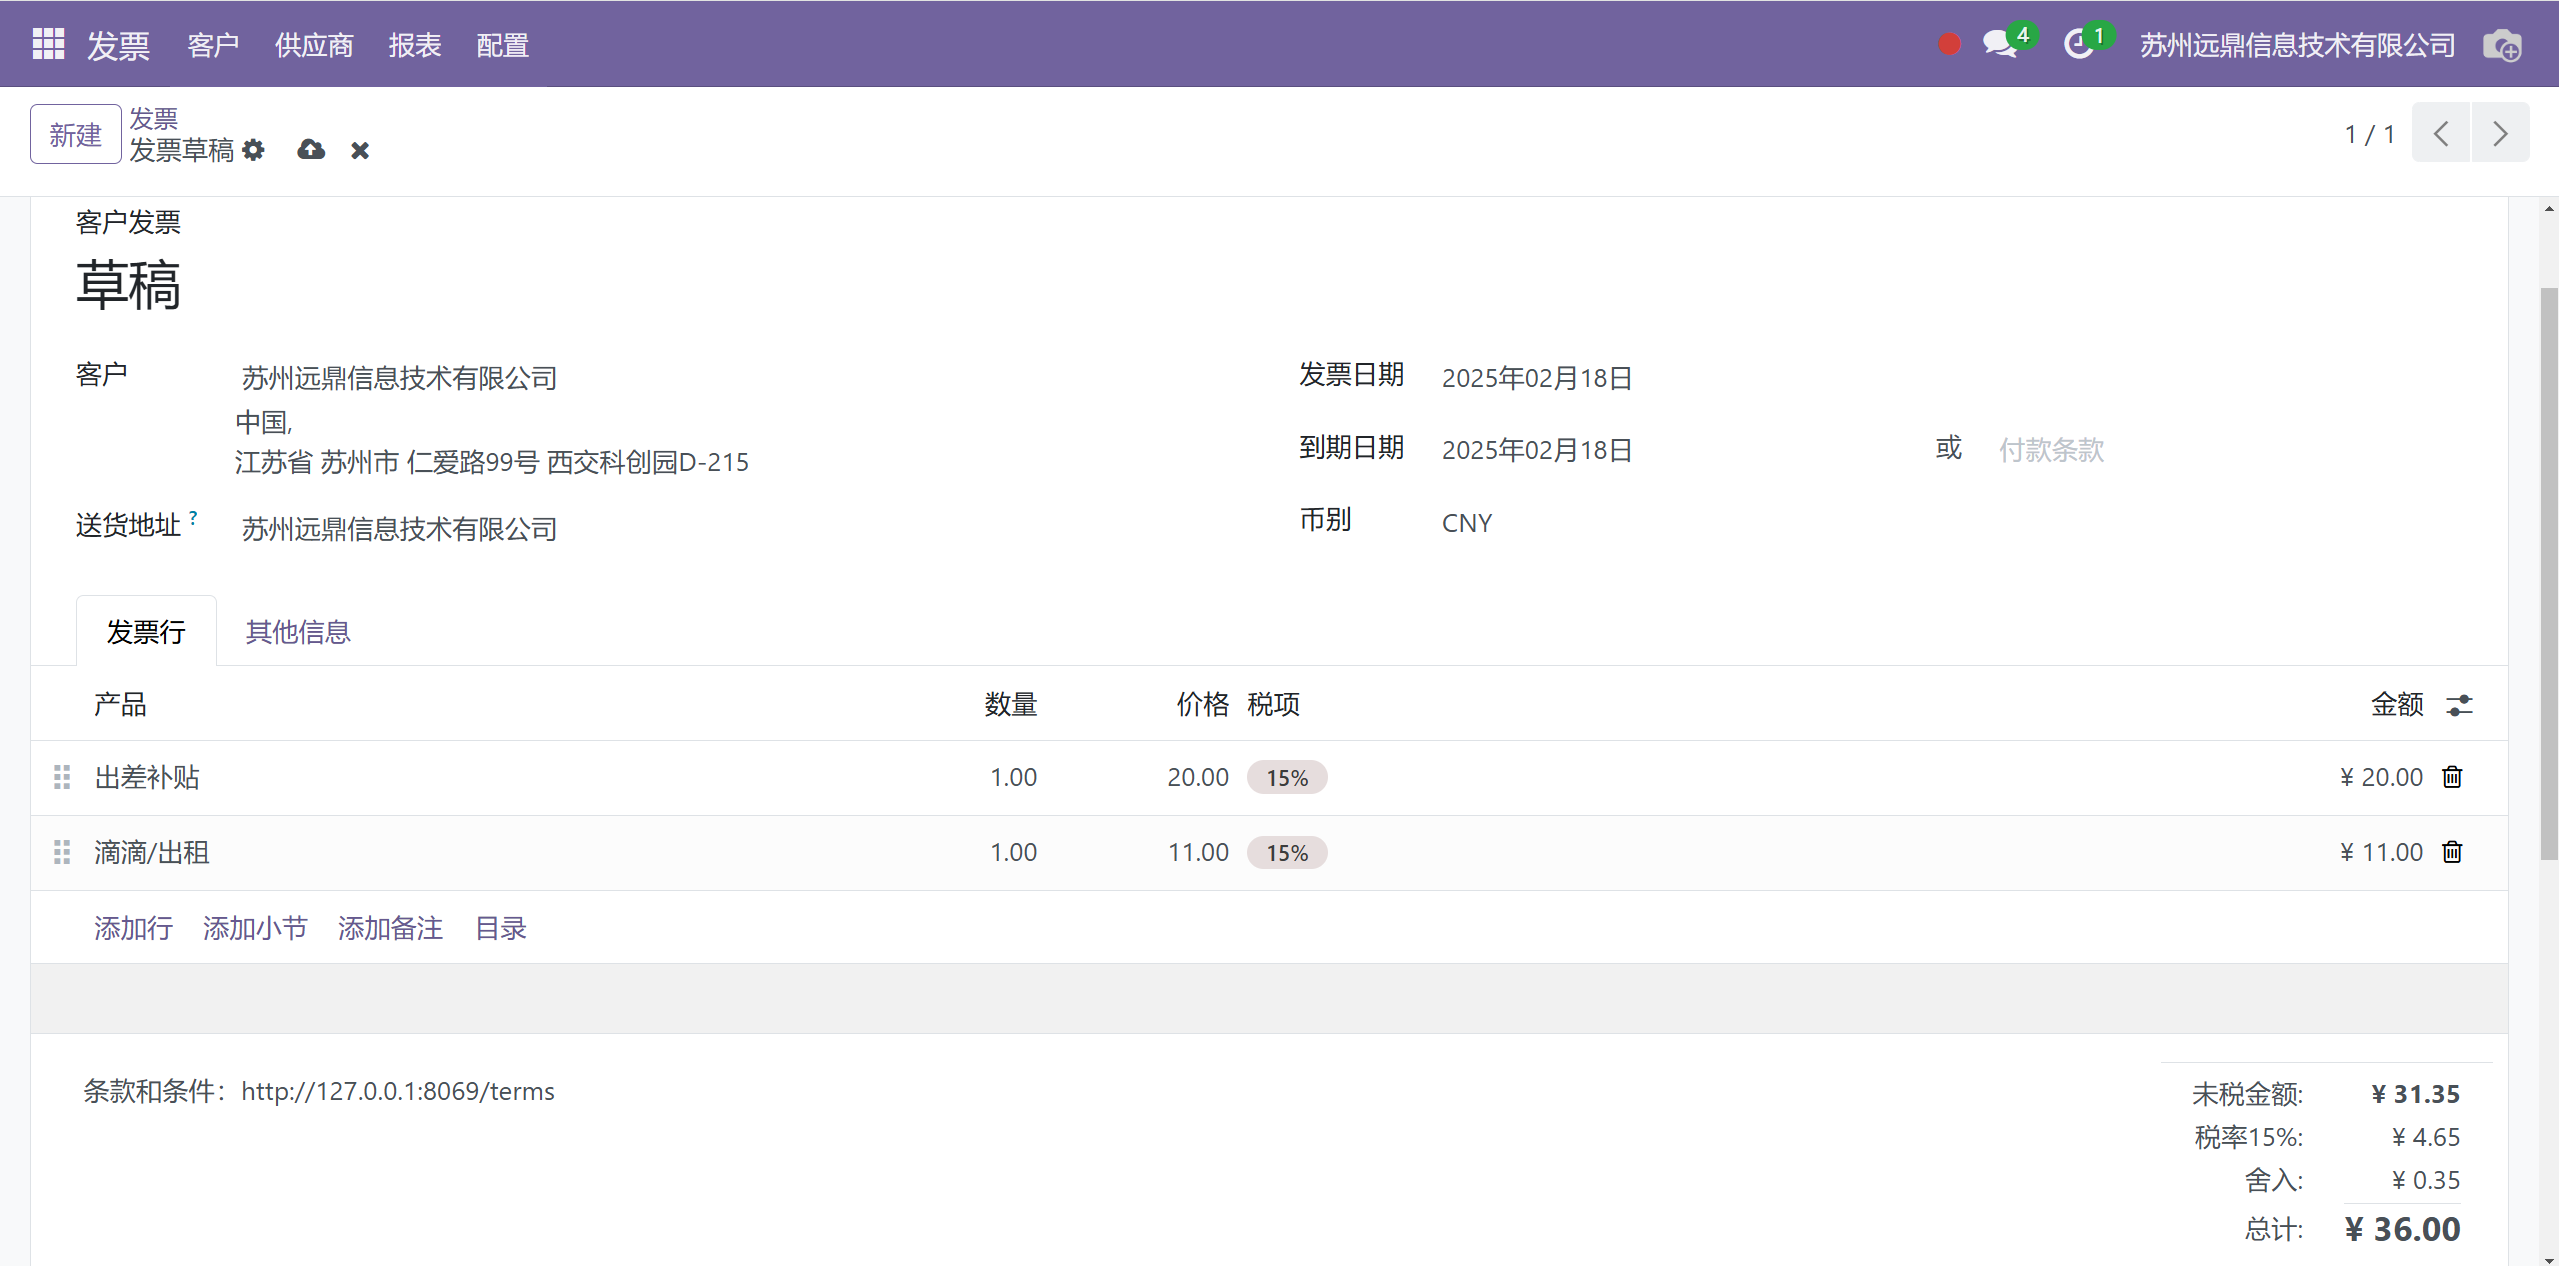Delete the 出差补贴 invoice line
The width and height of the screenshot is (2559, 1266).
(x=2452, y=777)
